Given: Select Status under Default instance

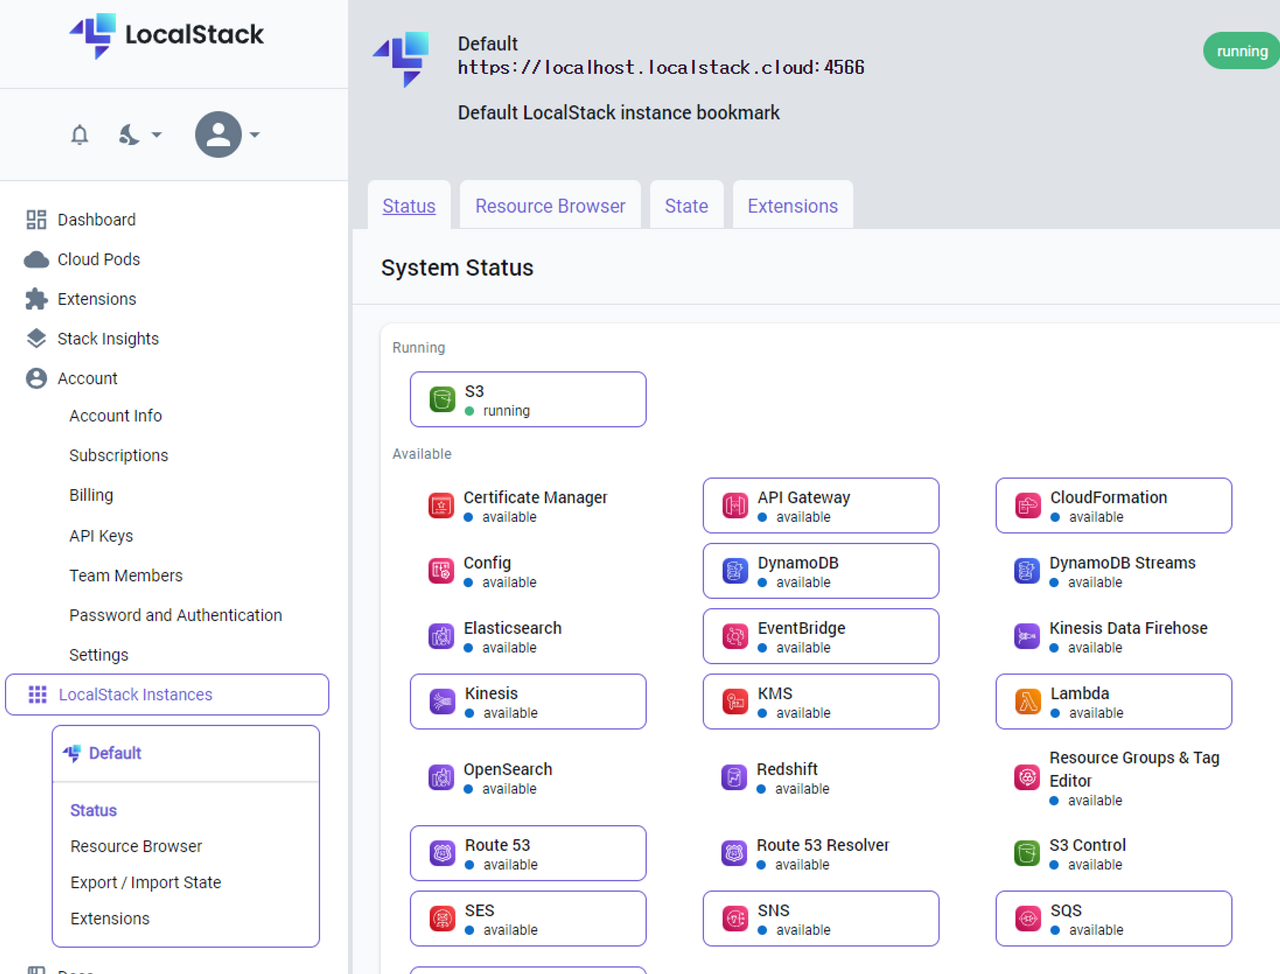Looking at the screenshot, I should (93, 810).
